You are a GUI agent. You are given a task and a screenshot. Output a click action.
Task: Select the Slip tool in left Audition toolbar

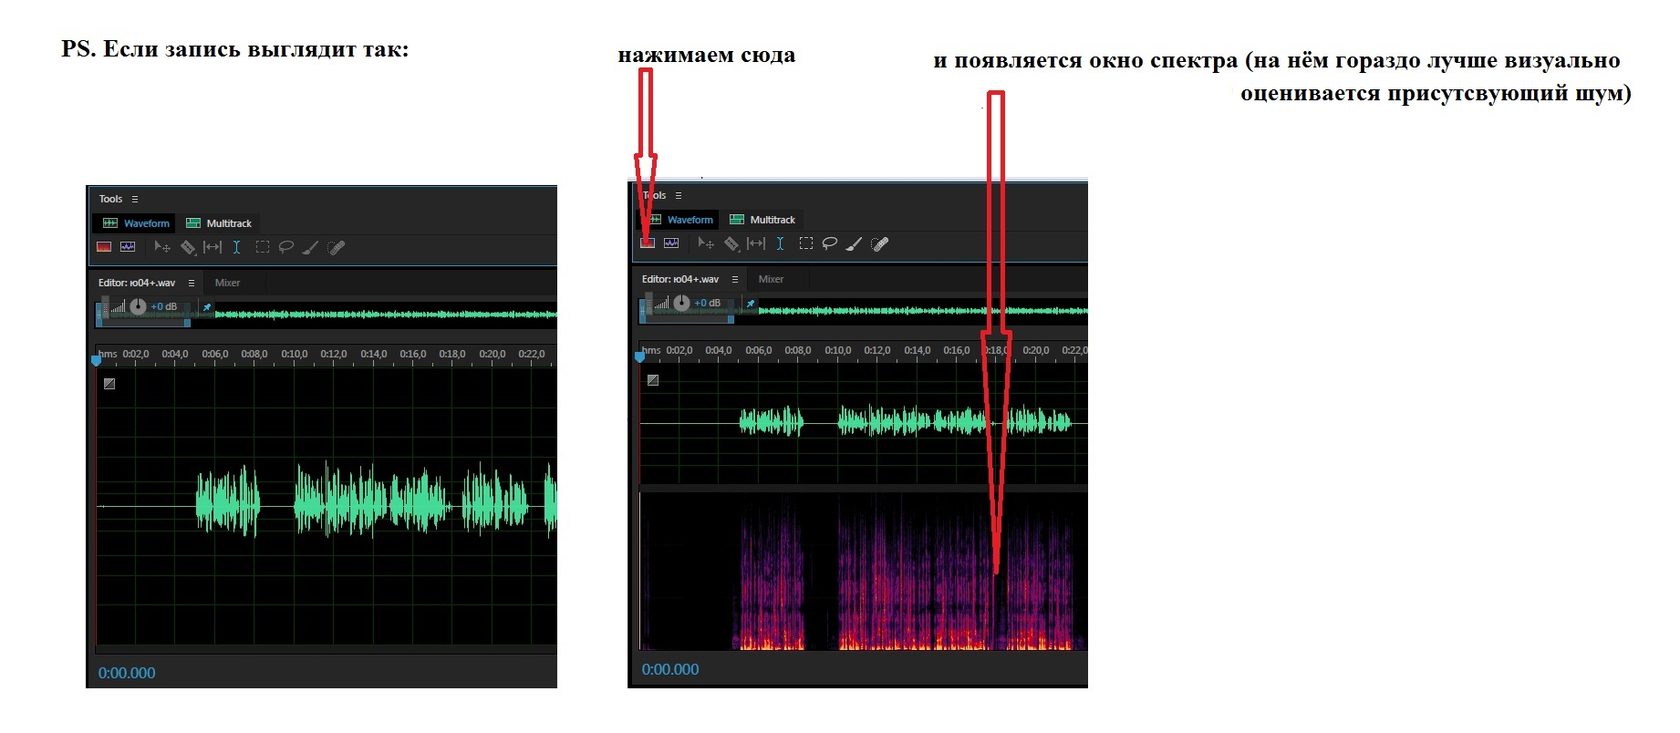click(x=212, y=247)
